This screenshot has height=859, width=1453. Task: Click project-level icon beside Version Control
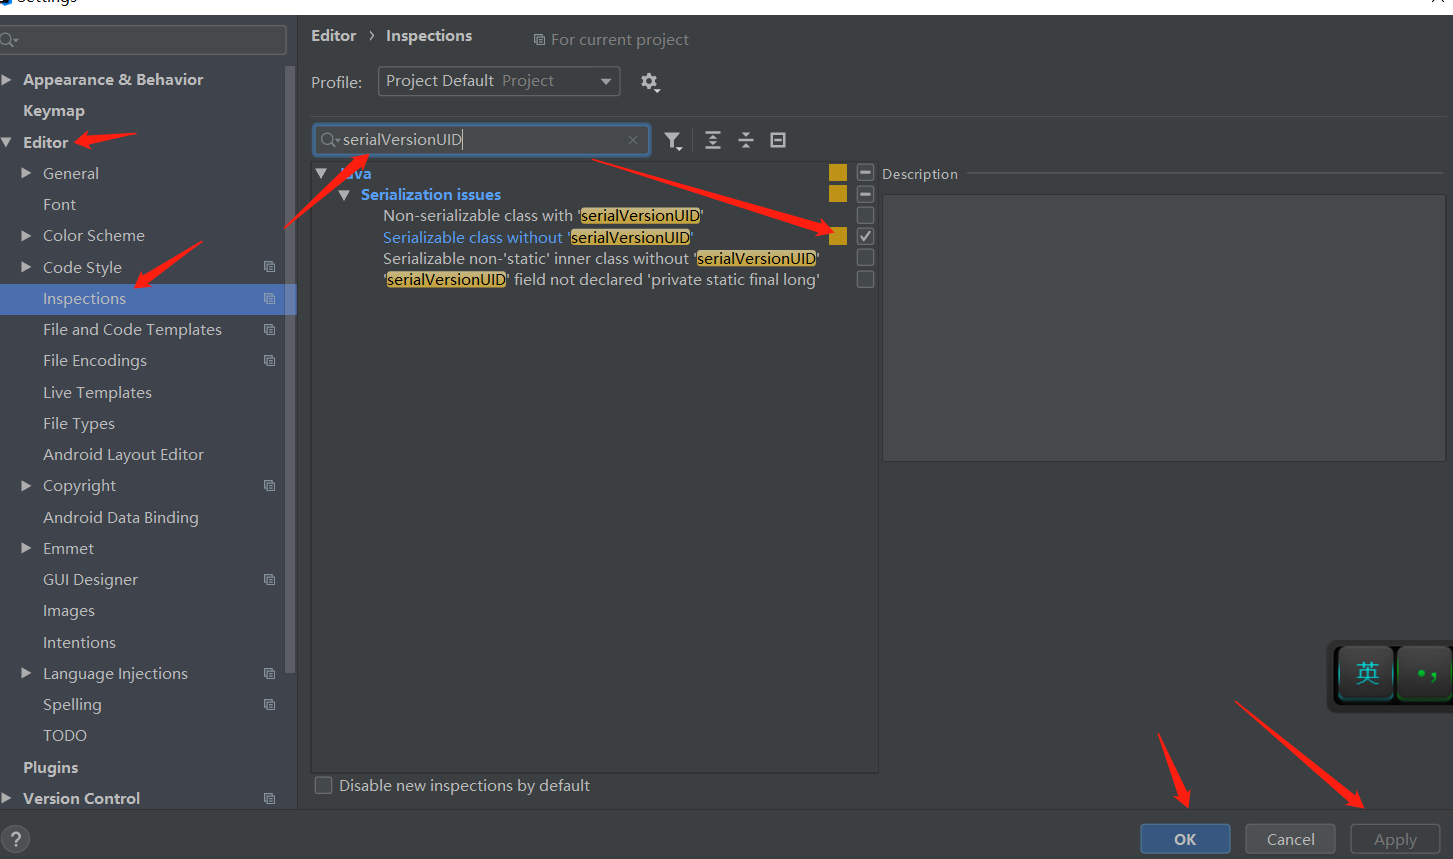tap(269, 798)
